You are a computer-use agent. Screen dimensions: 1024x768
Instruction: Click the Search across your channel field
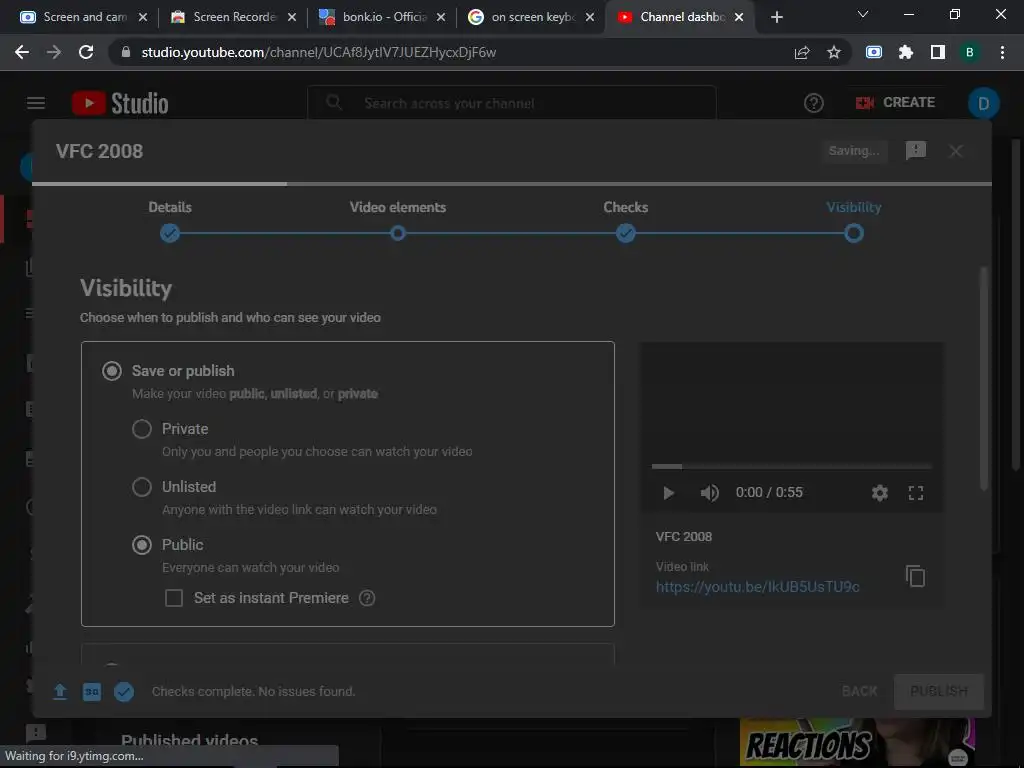[512, 103]
